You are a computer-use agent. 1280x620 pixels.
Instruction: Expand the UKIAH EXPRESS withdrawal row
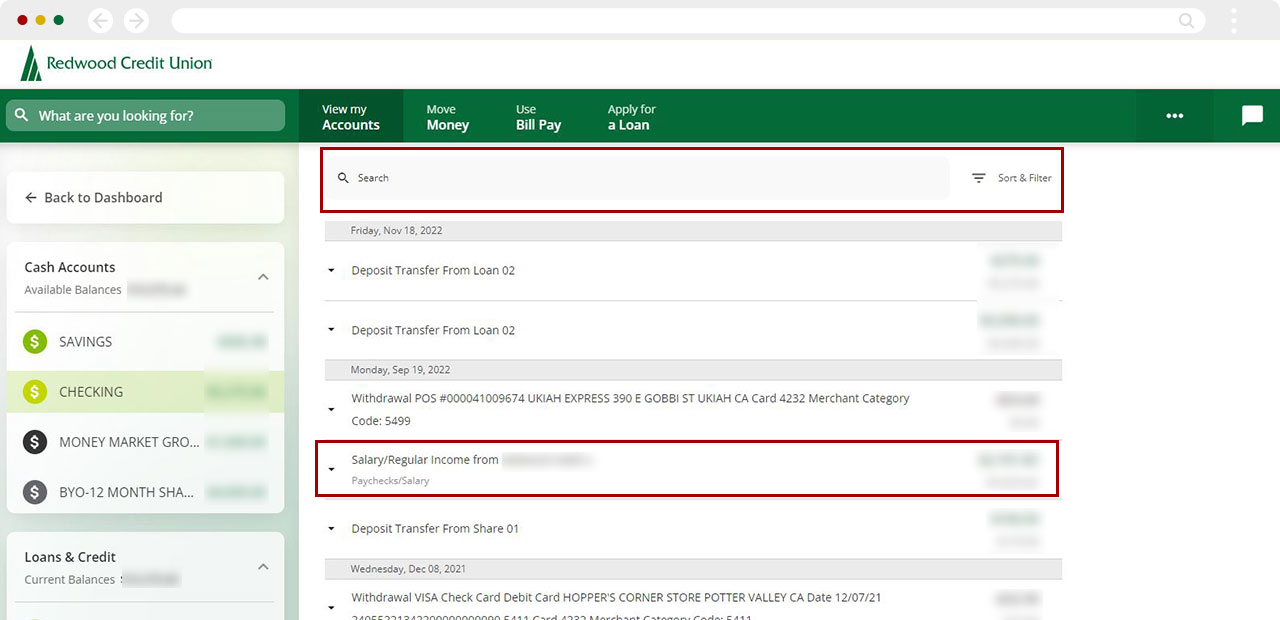click(331, 410)
